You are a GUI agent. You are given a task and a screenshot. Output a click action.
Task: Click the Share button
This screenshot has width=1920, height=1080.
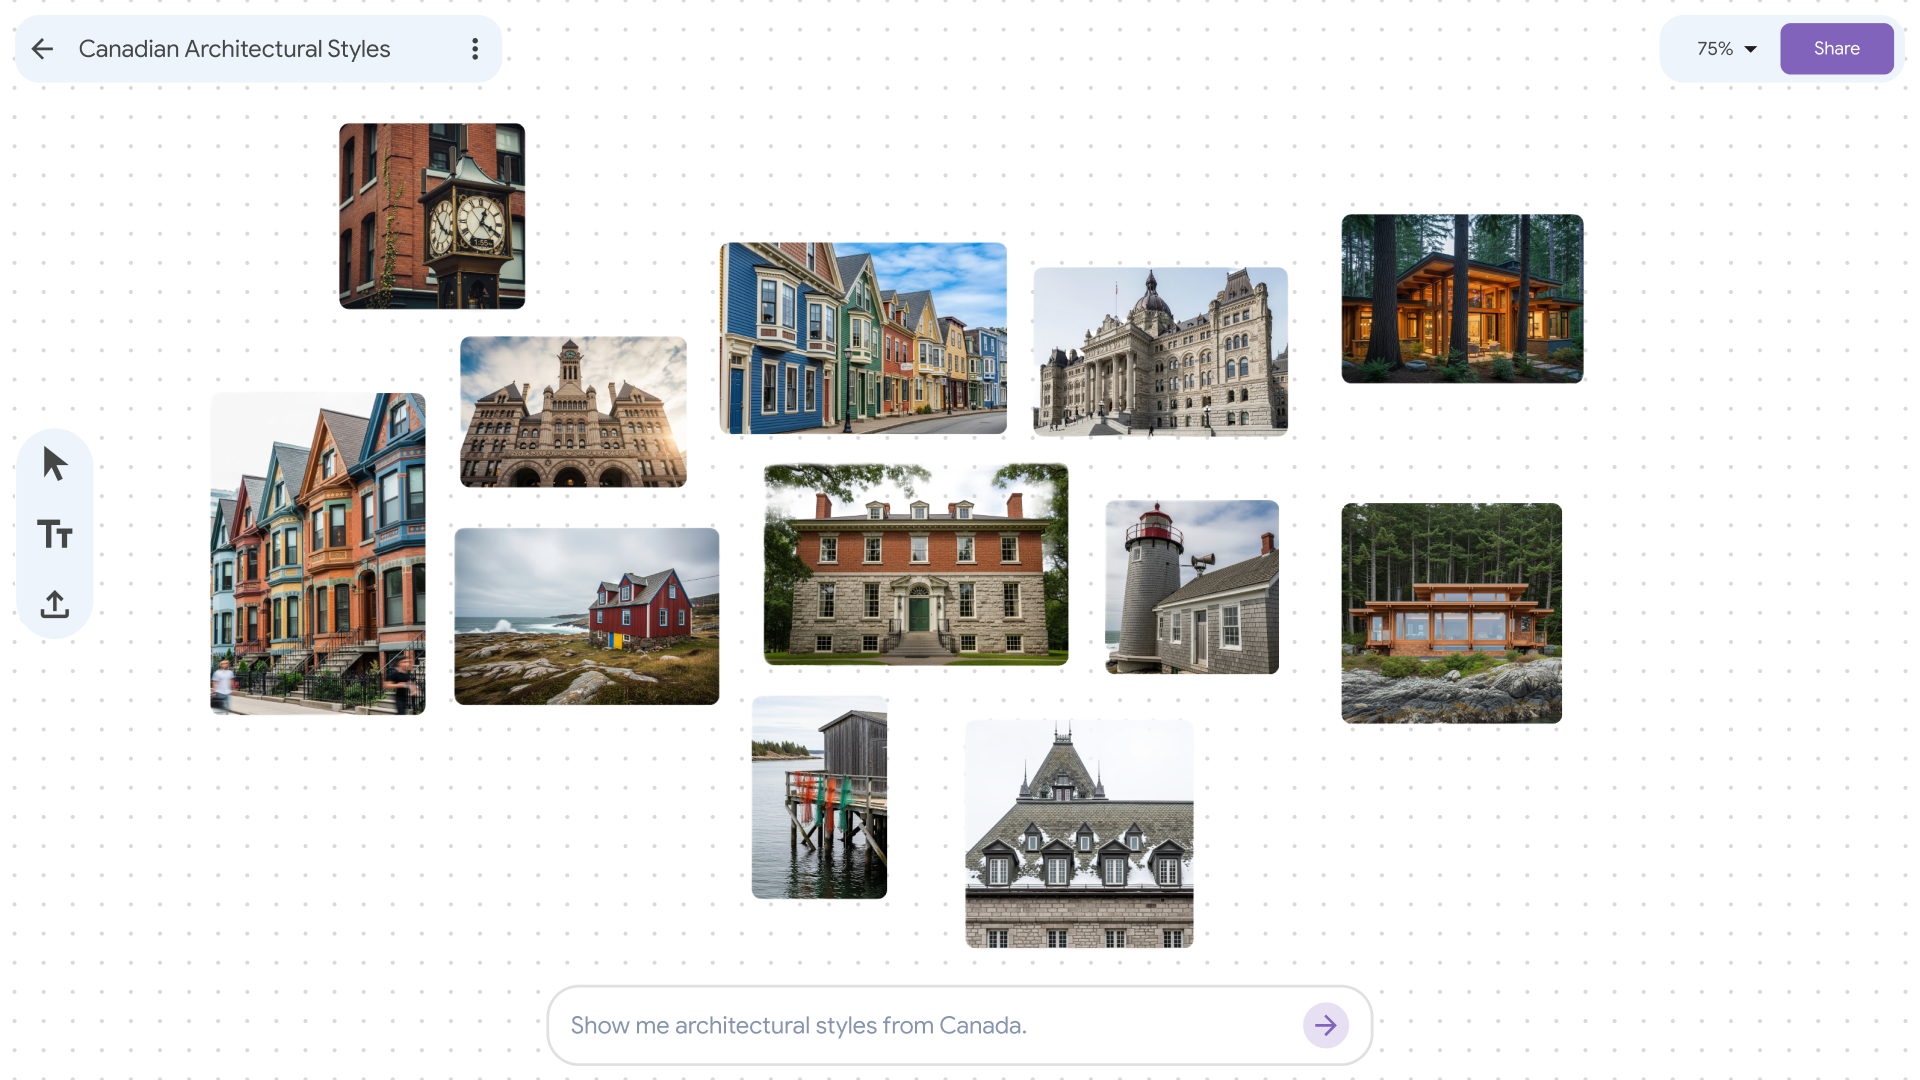(x=1836, y=48)
